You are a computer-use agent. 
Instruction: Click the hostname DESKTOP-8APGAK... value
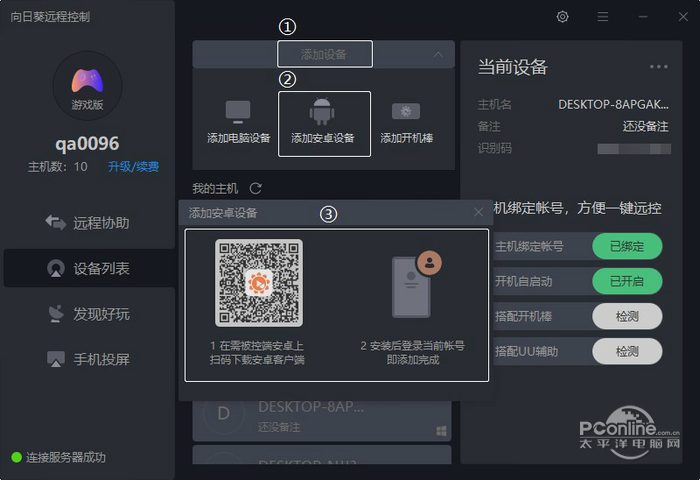[x=613, y=104]
